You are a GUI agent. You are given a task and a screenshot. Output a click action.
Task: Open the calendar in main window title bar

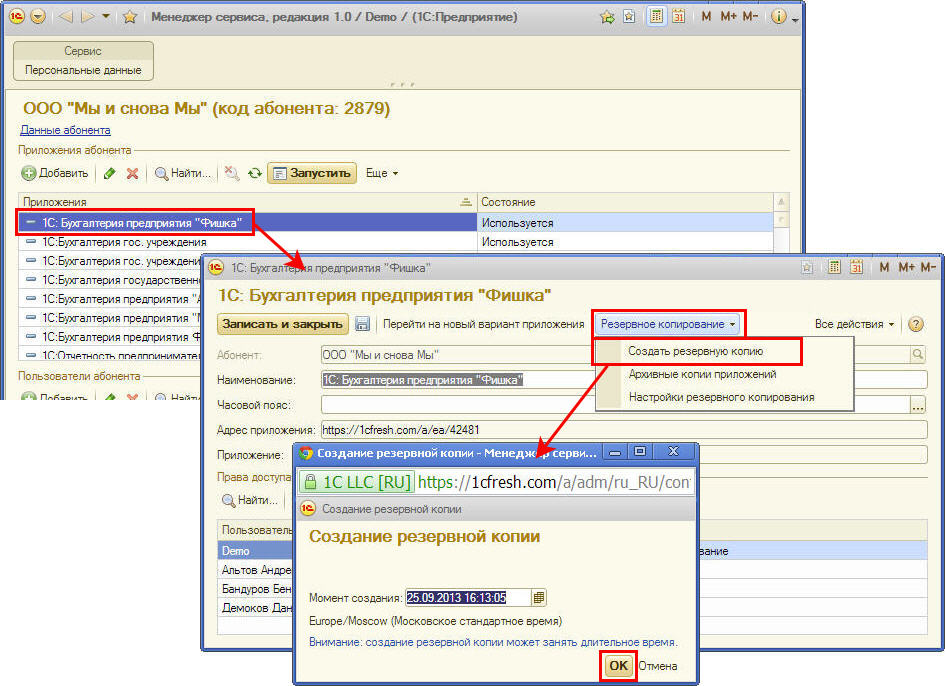coord(679,16)
